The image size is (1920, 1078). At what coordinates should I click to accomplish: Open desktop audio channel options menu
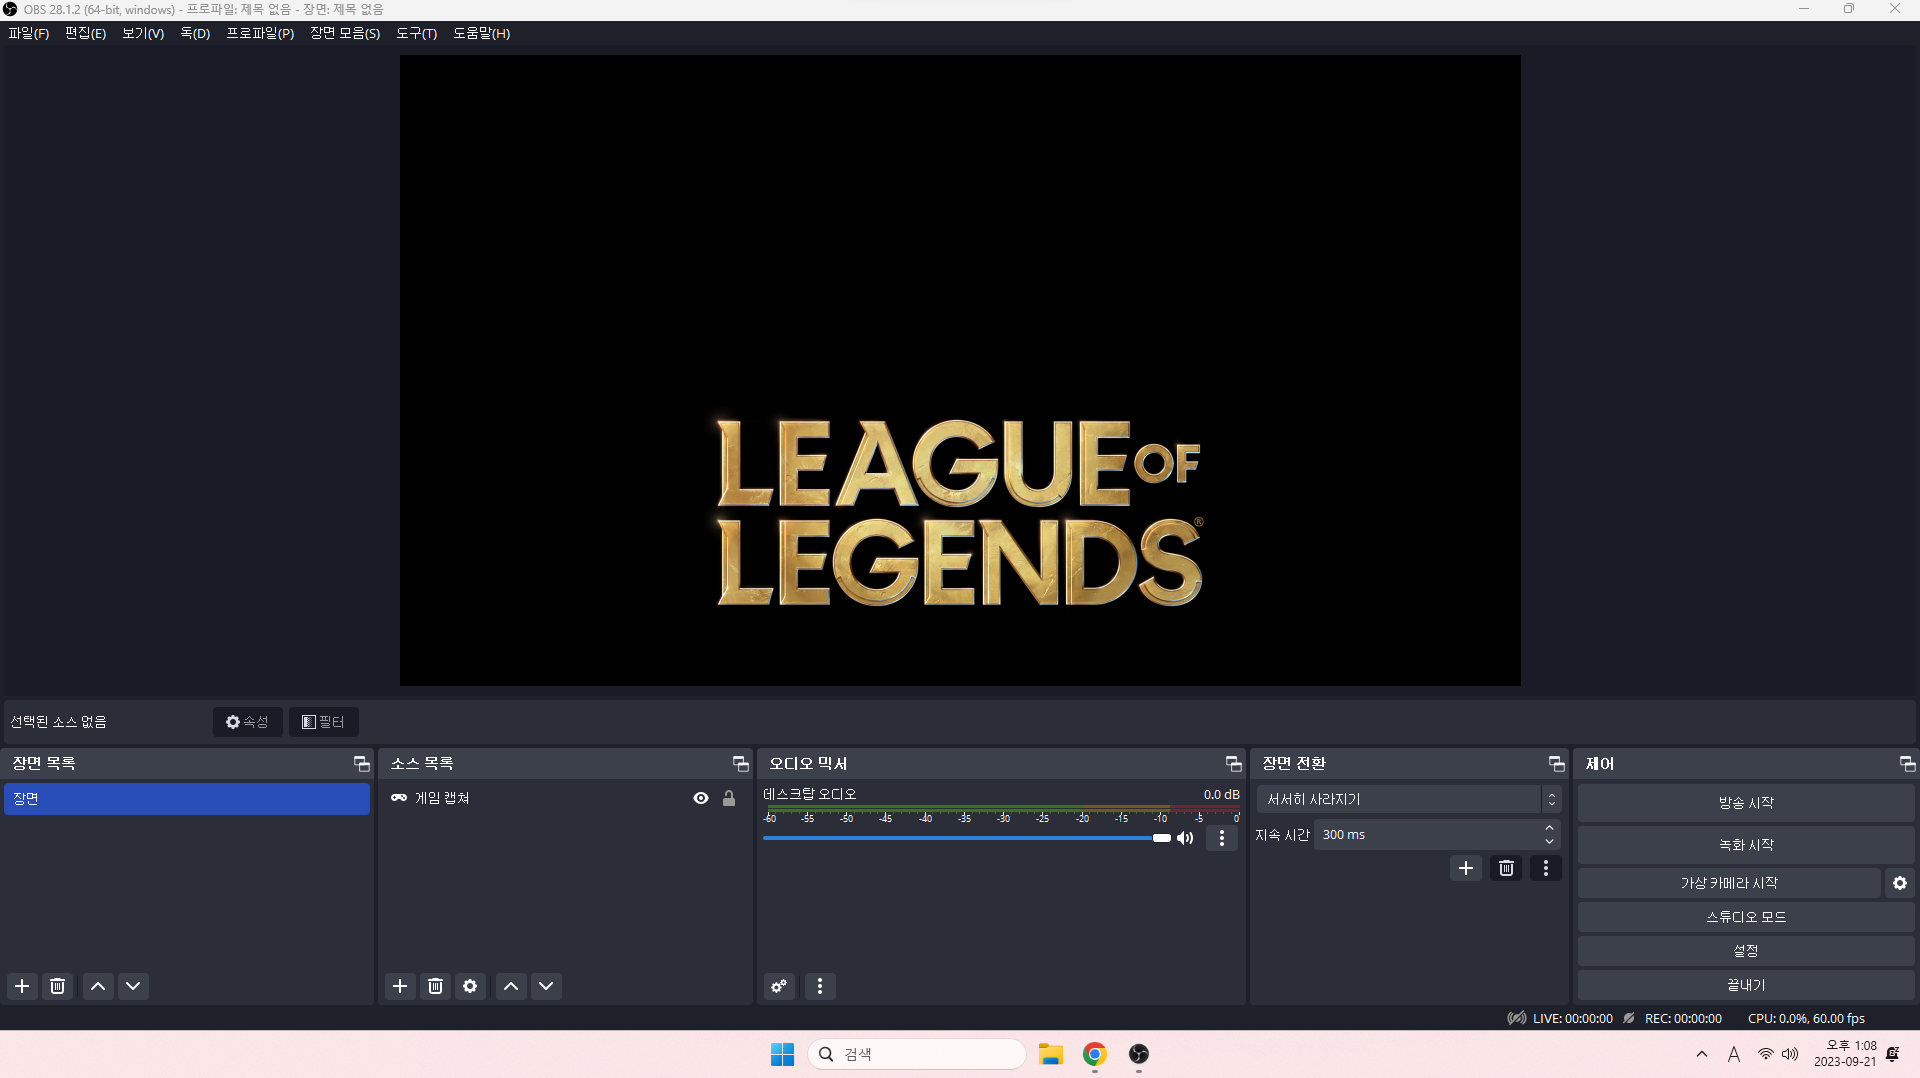[x=1222, y=838]
